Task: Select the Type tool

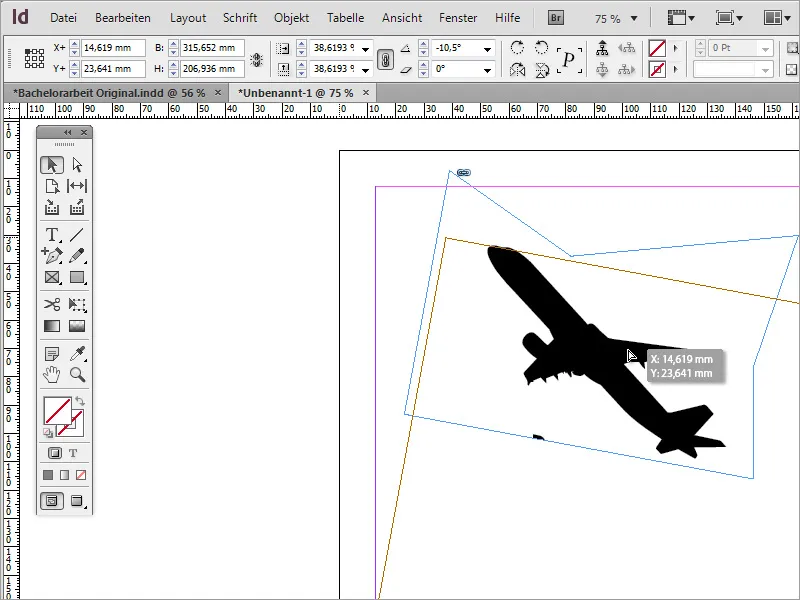Action: click(52, 235)
